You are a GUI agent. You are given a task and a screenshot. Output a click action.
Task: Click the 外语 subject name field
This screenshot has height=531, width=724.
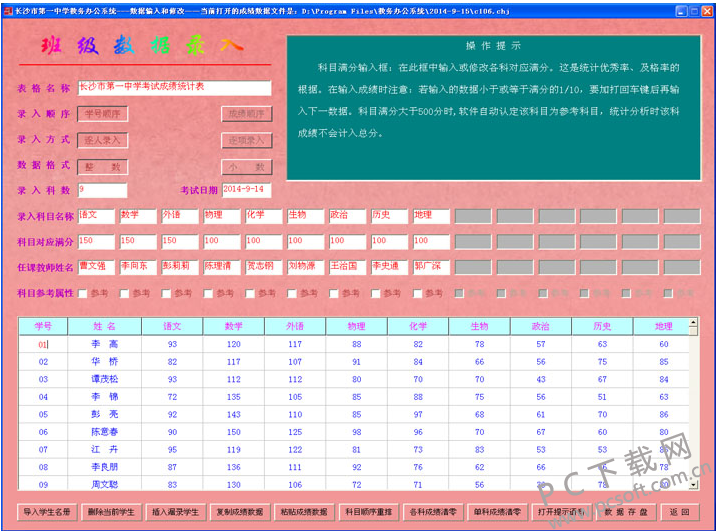click(x=180, y=216)
